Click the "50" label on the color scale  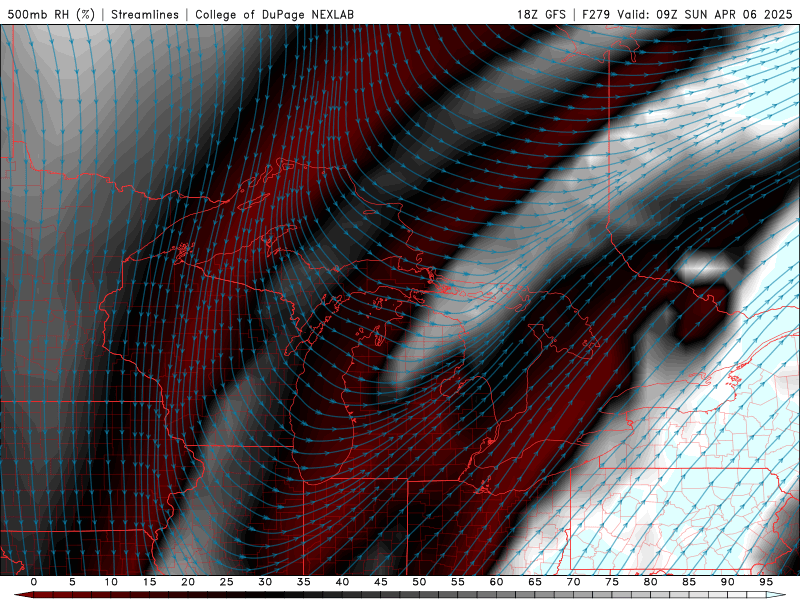point(419,582)
